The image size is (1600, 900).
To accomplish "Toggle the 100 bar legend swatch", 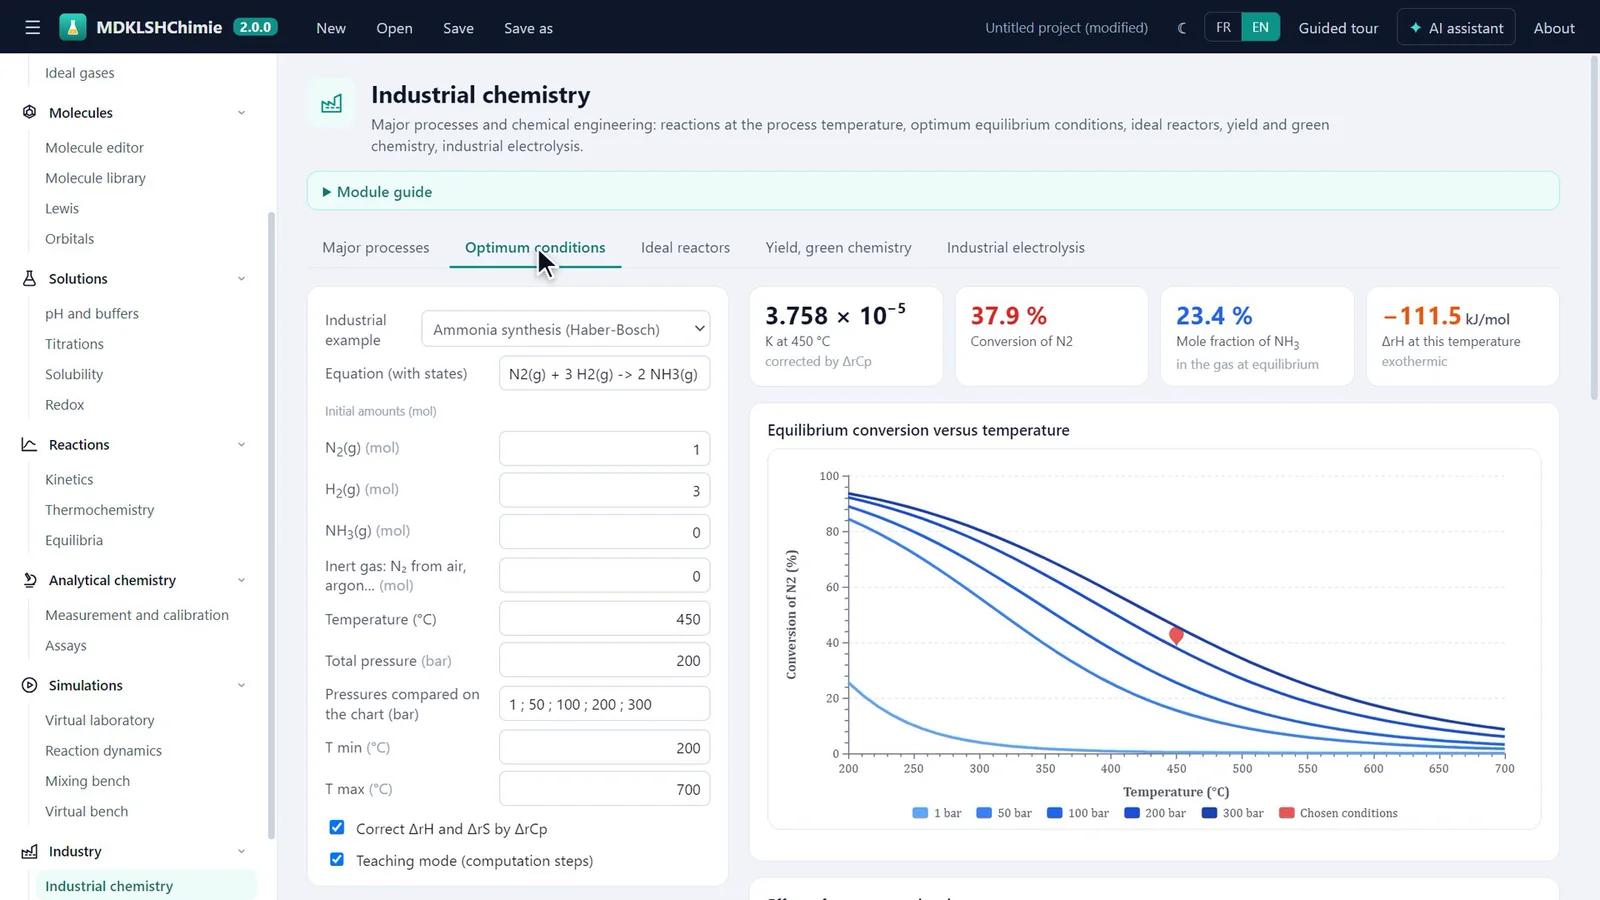I will [1054, 813].
